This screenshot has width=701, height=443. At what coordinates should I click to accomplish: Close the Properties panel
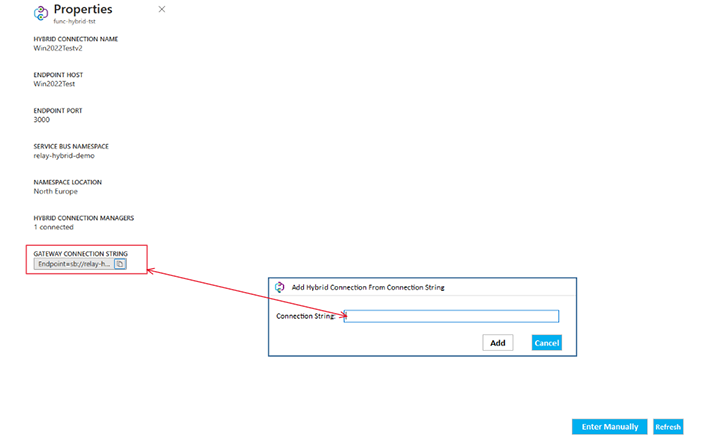click(x=162, y=9)
